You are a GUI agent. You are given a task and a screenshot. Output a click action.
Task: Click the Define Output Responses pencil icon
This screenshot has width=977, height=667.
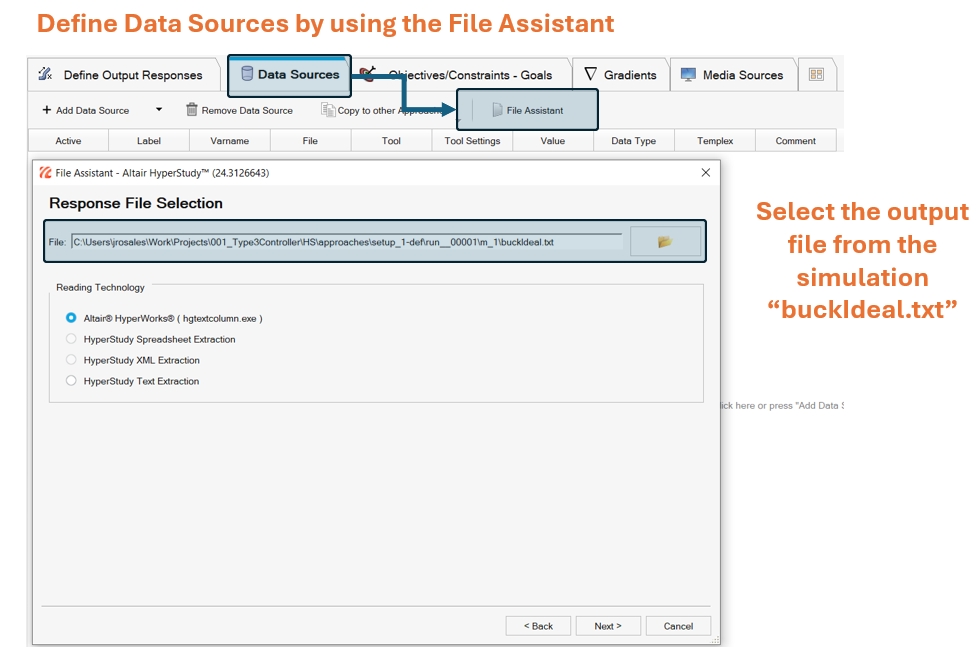point(45,74)
